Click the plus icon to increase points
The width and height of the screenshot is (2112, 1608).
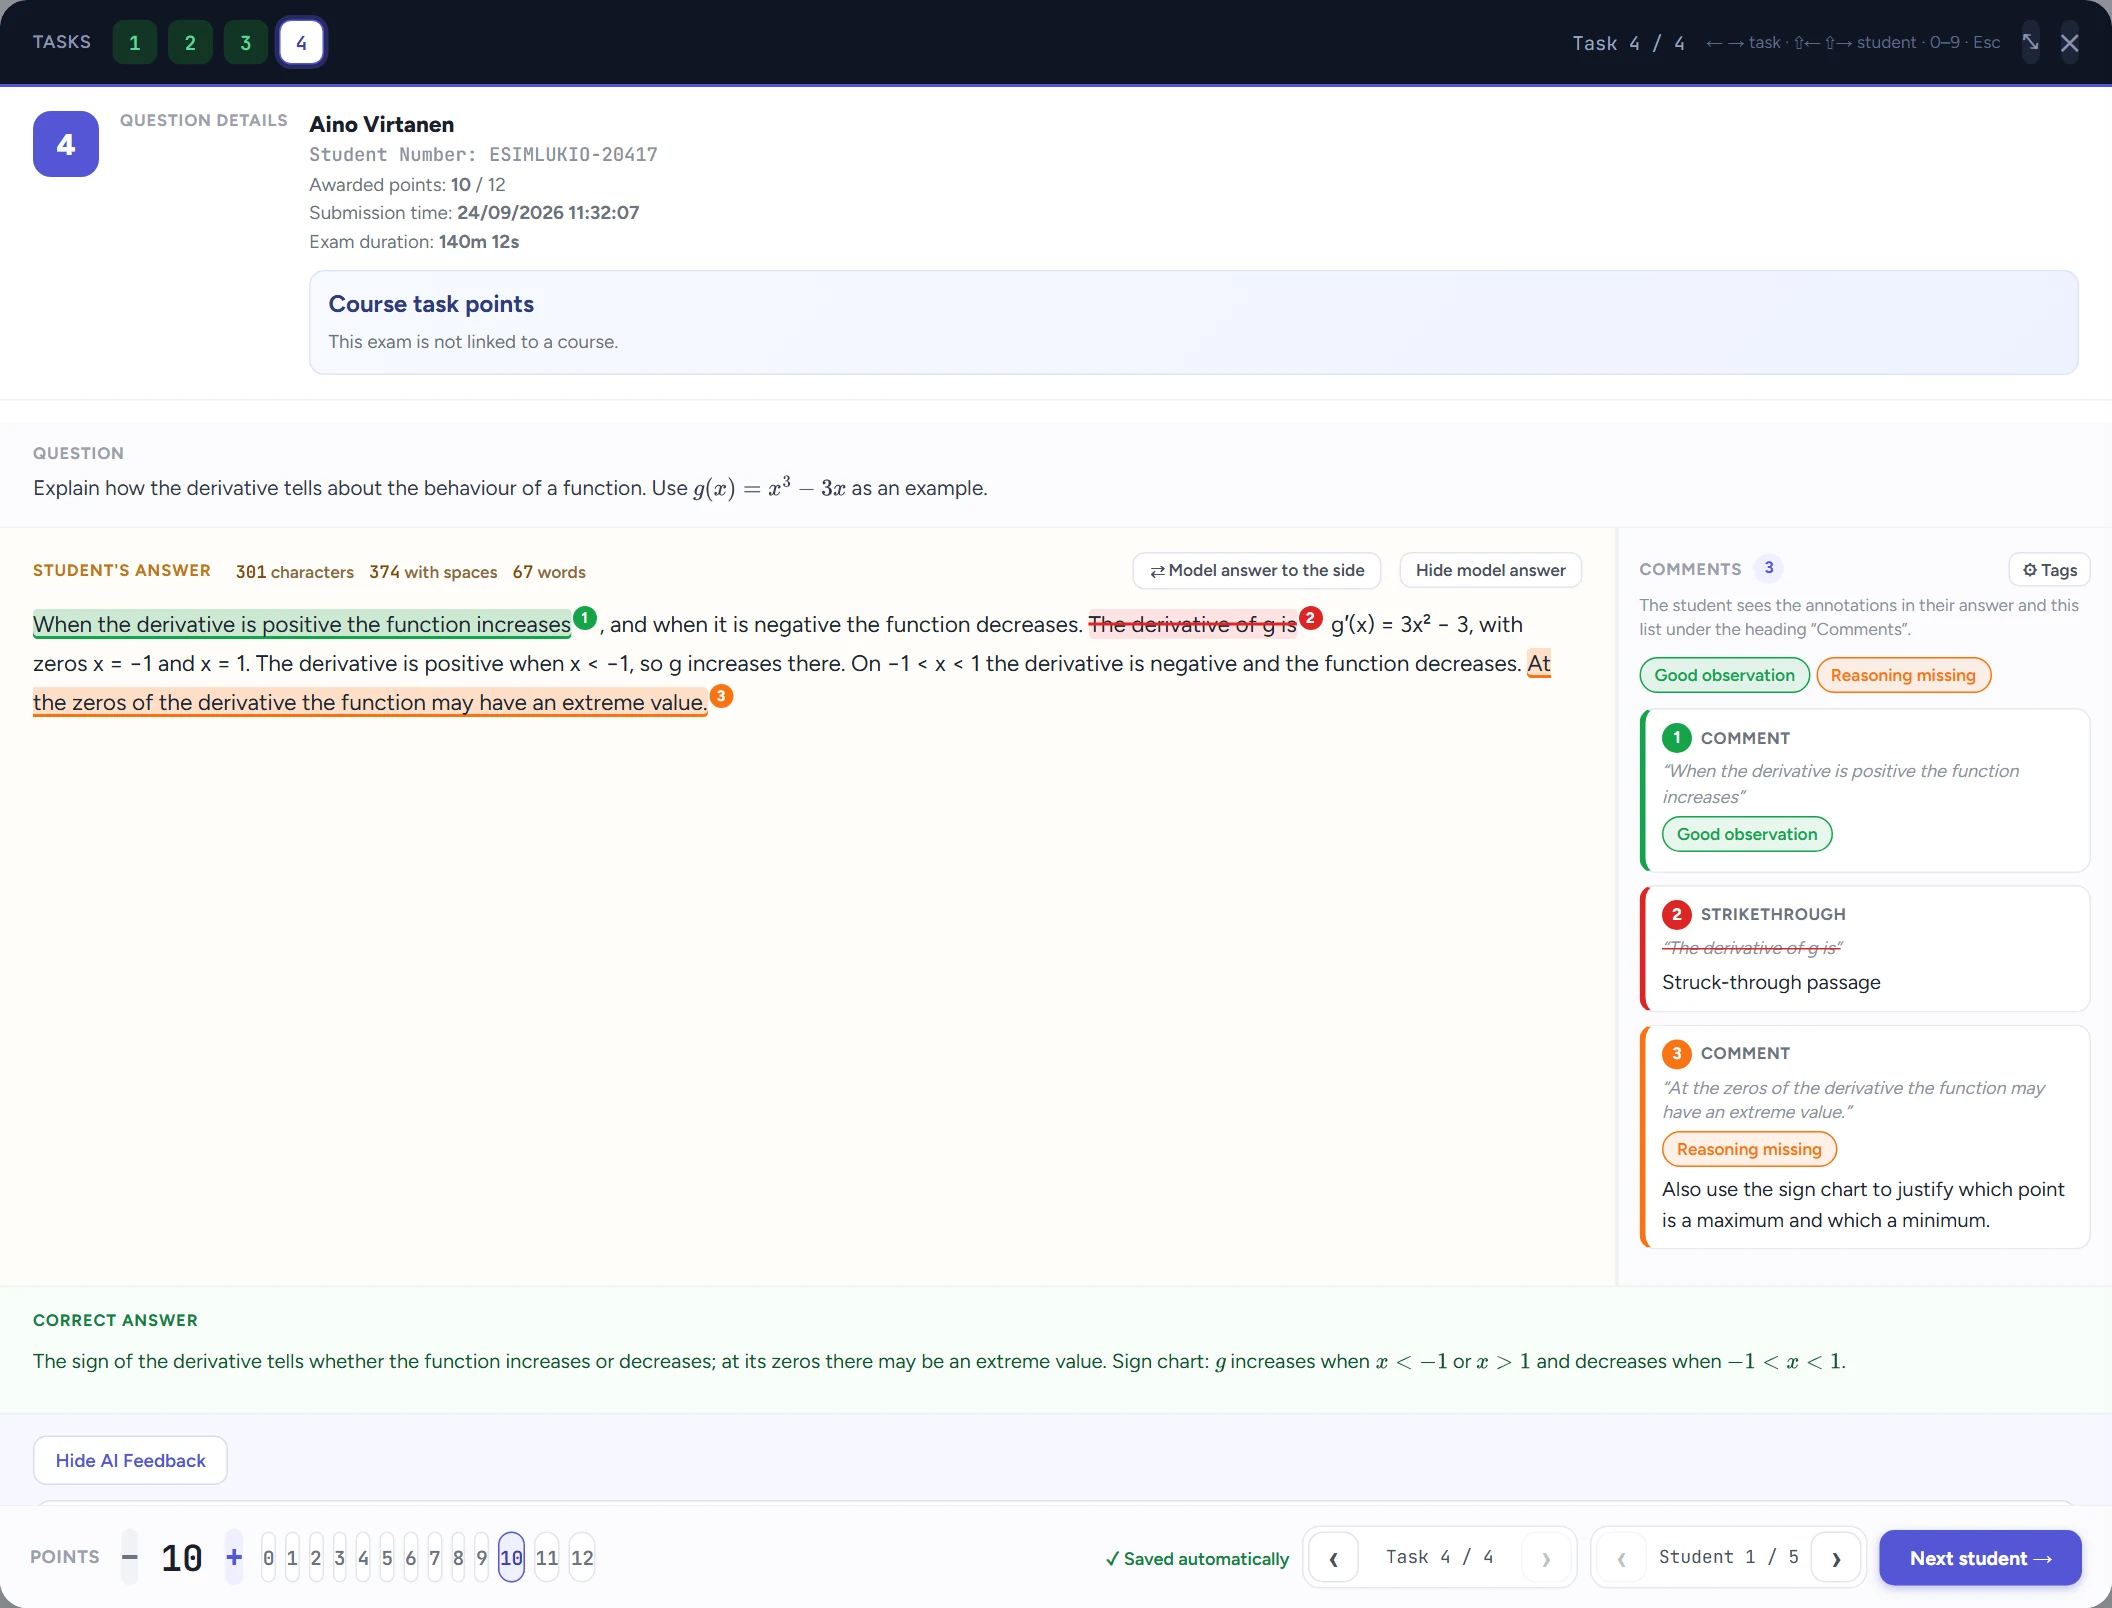click(x=234, y=1557)
